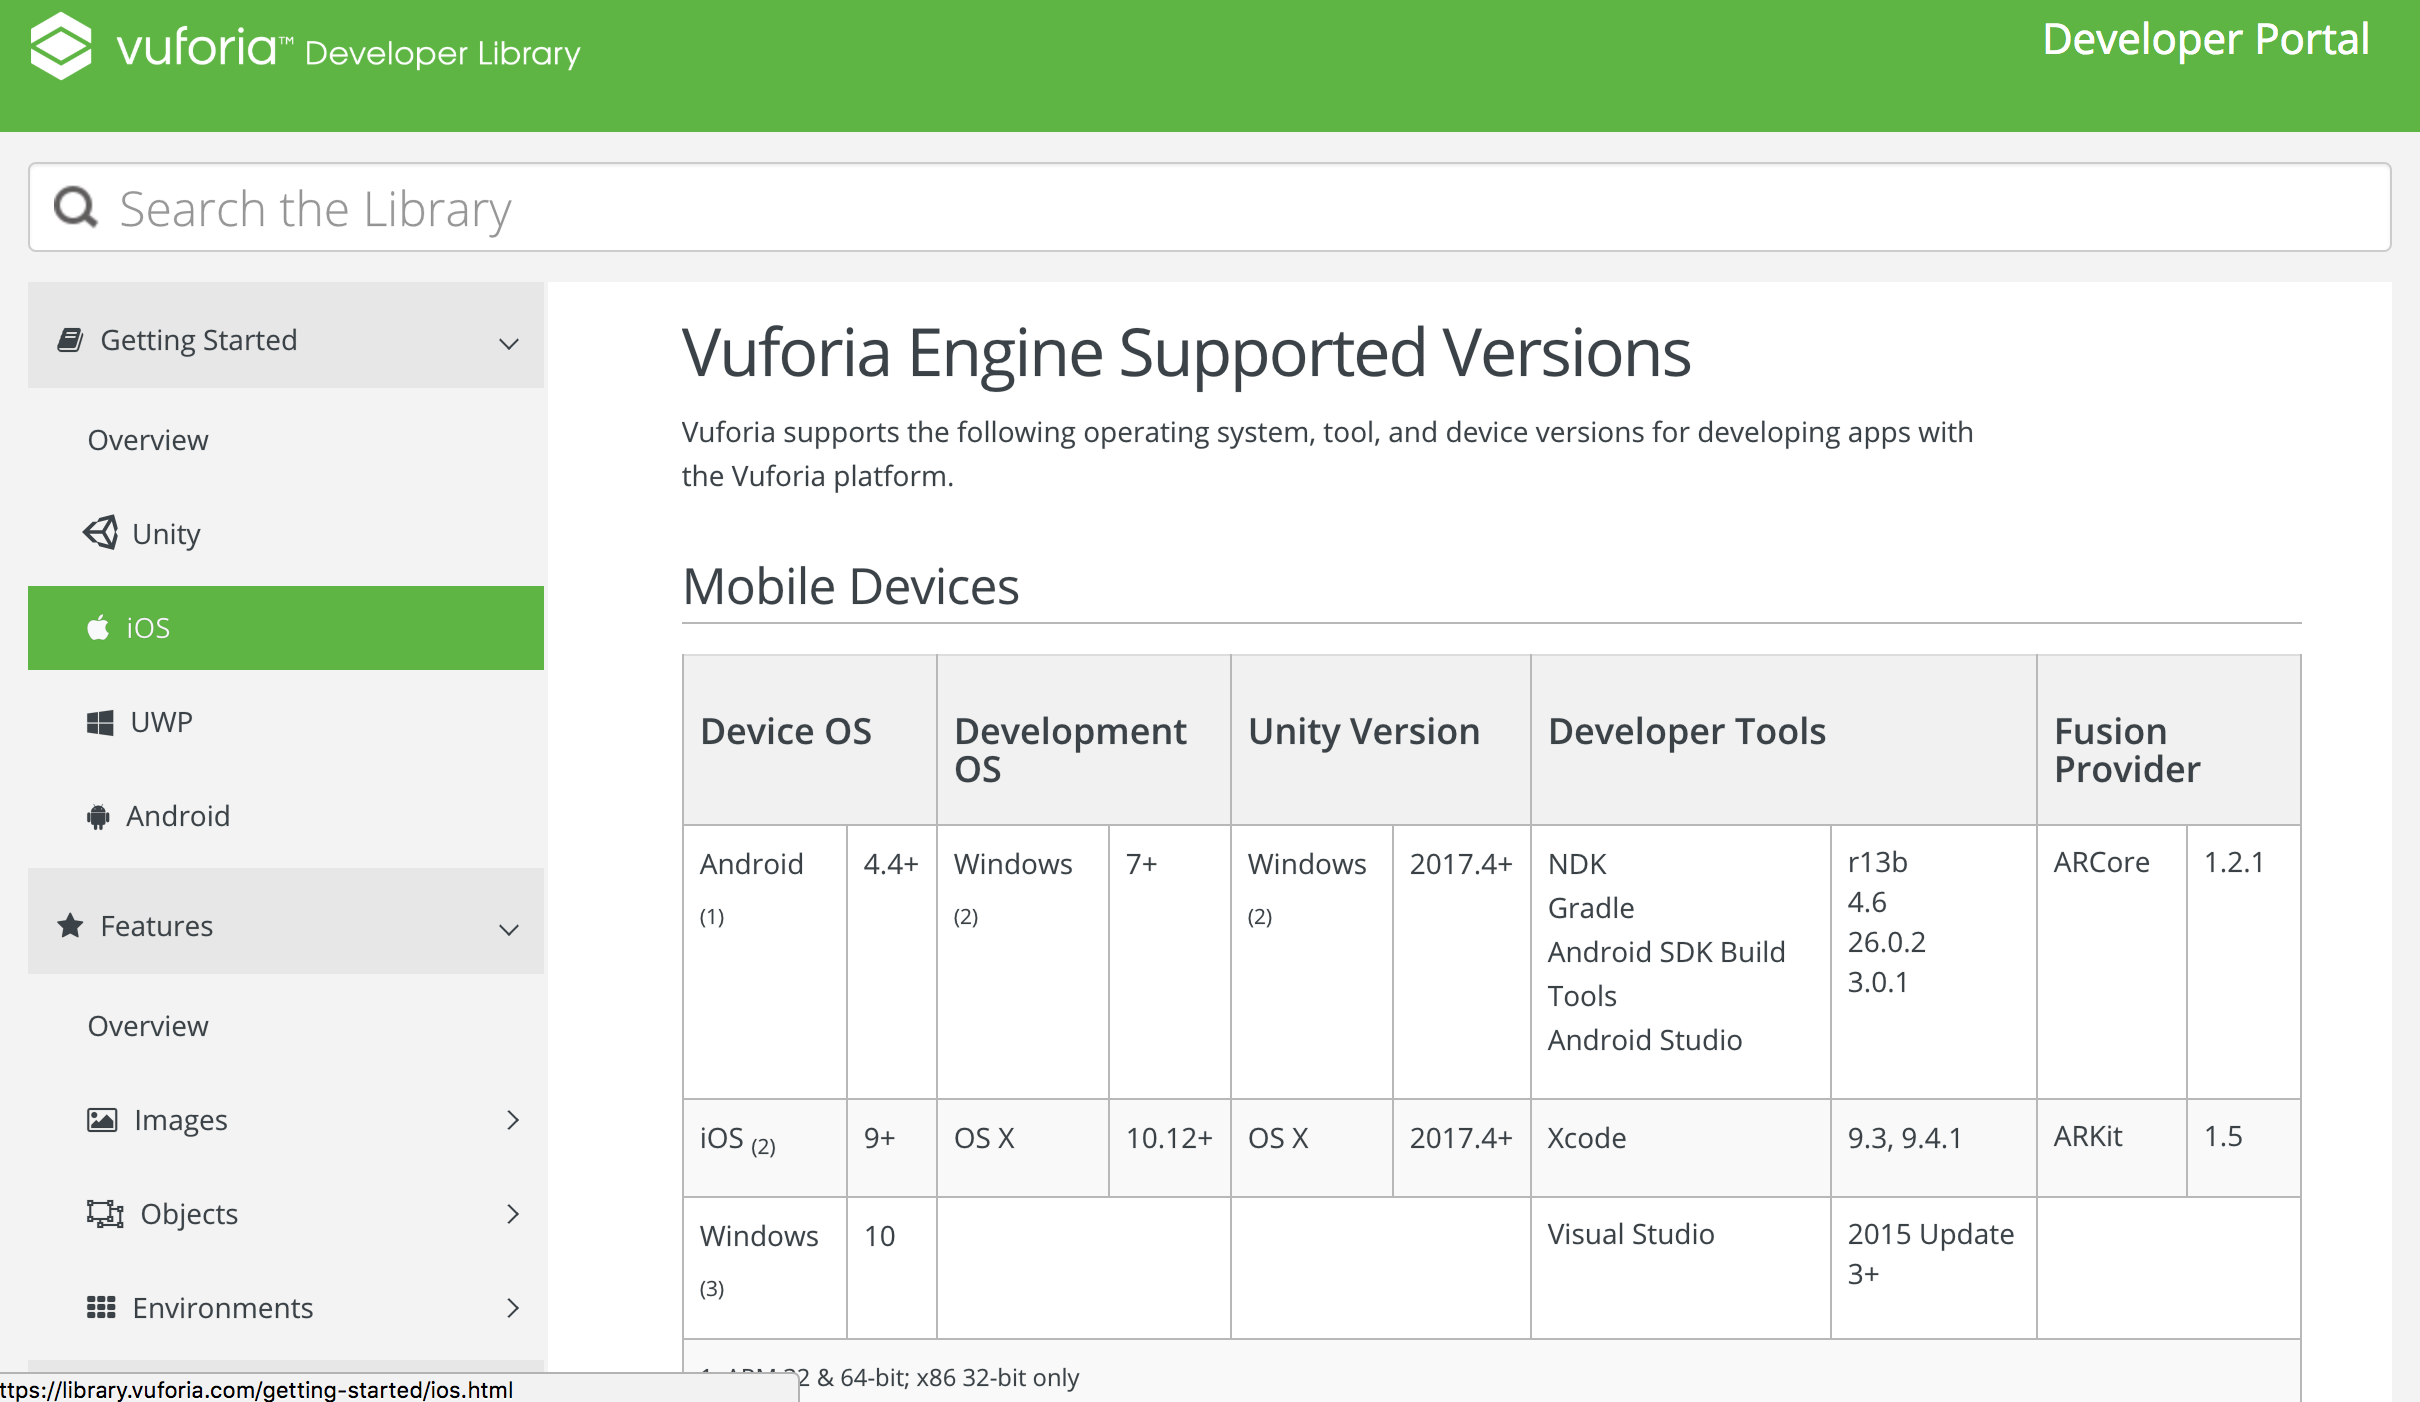
Task: Click the Mobile Devices section heading
Action: pyautogui.click(x=850, y=586)
